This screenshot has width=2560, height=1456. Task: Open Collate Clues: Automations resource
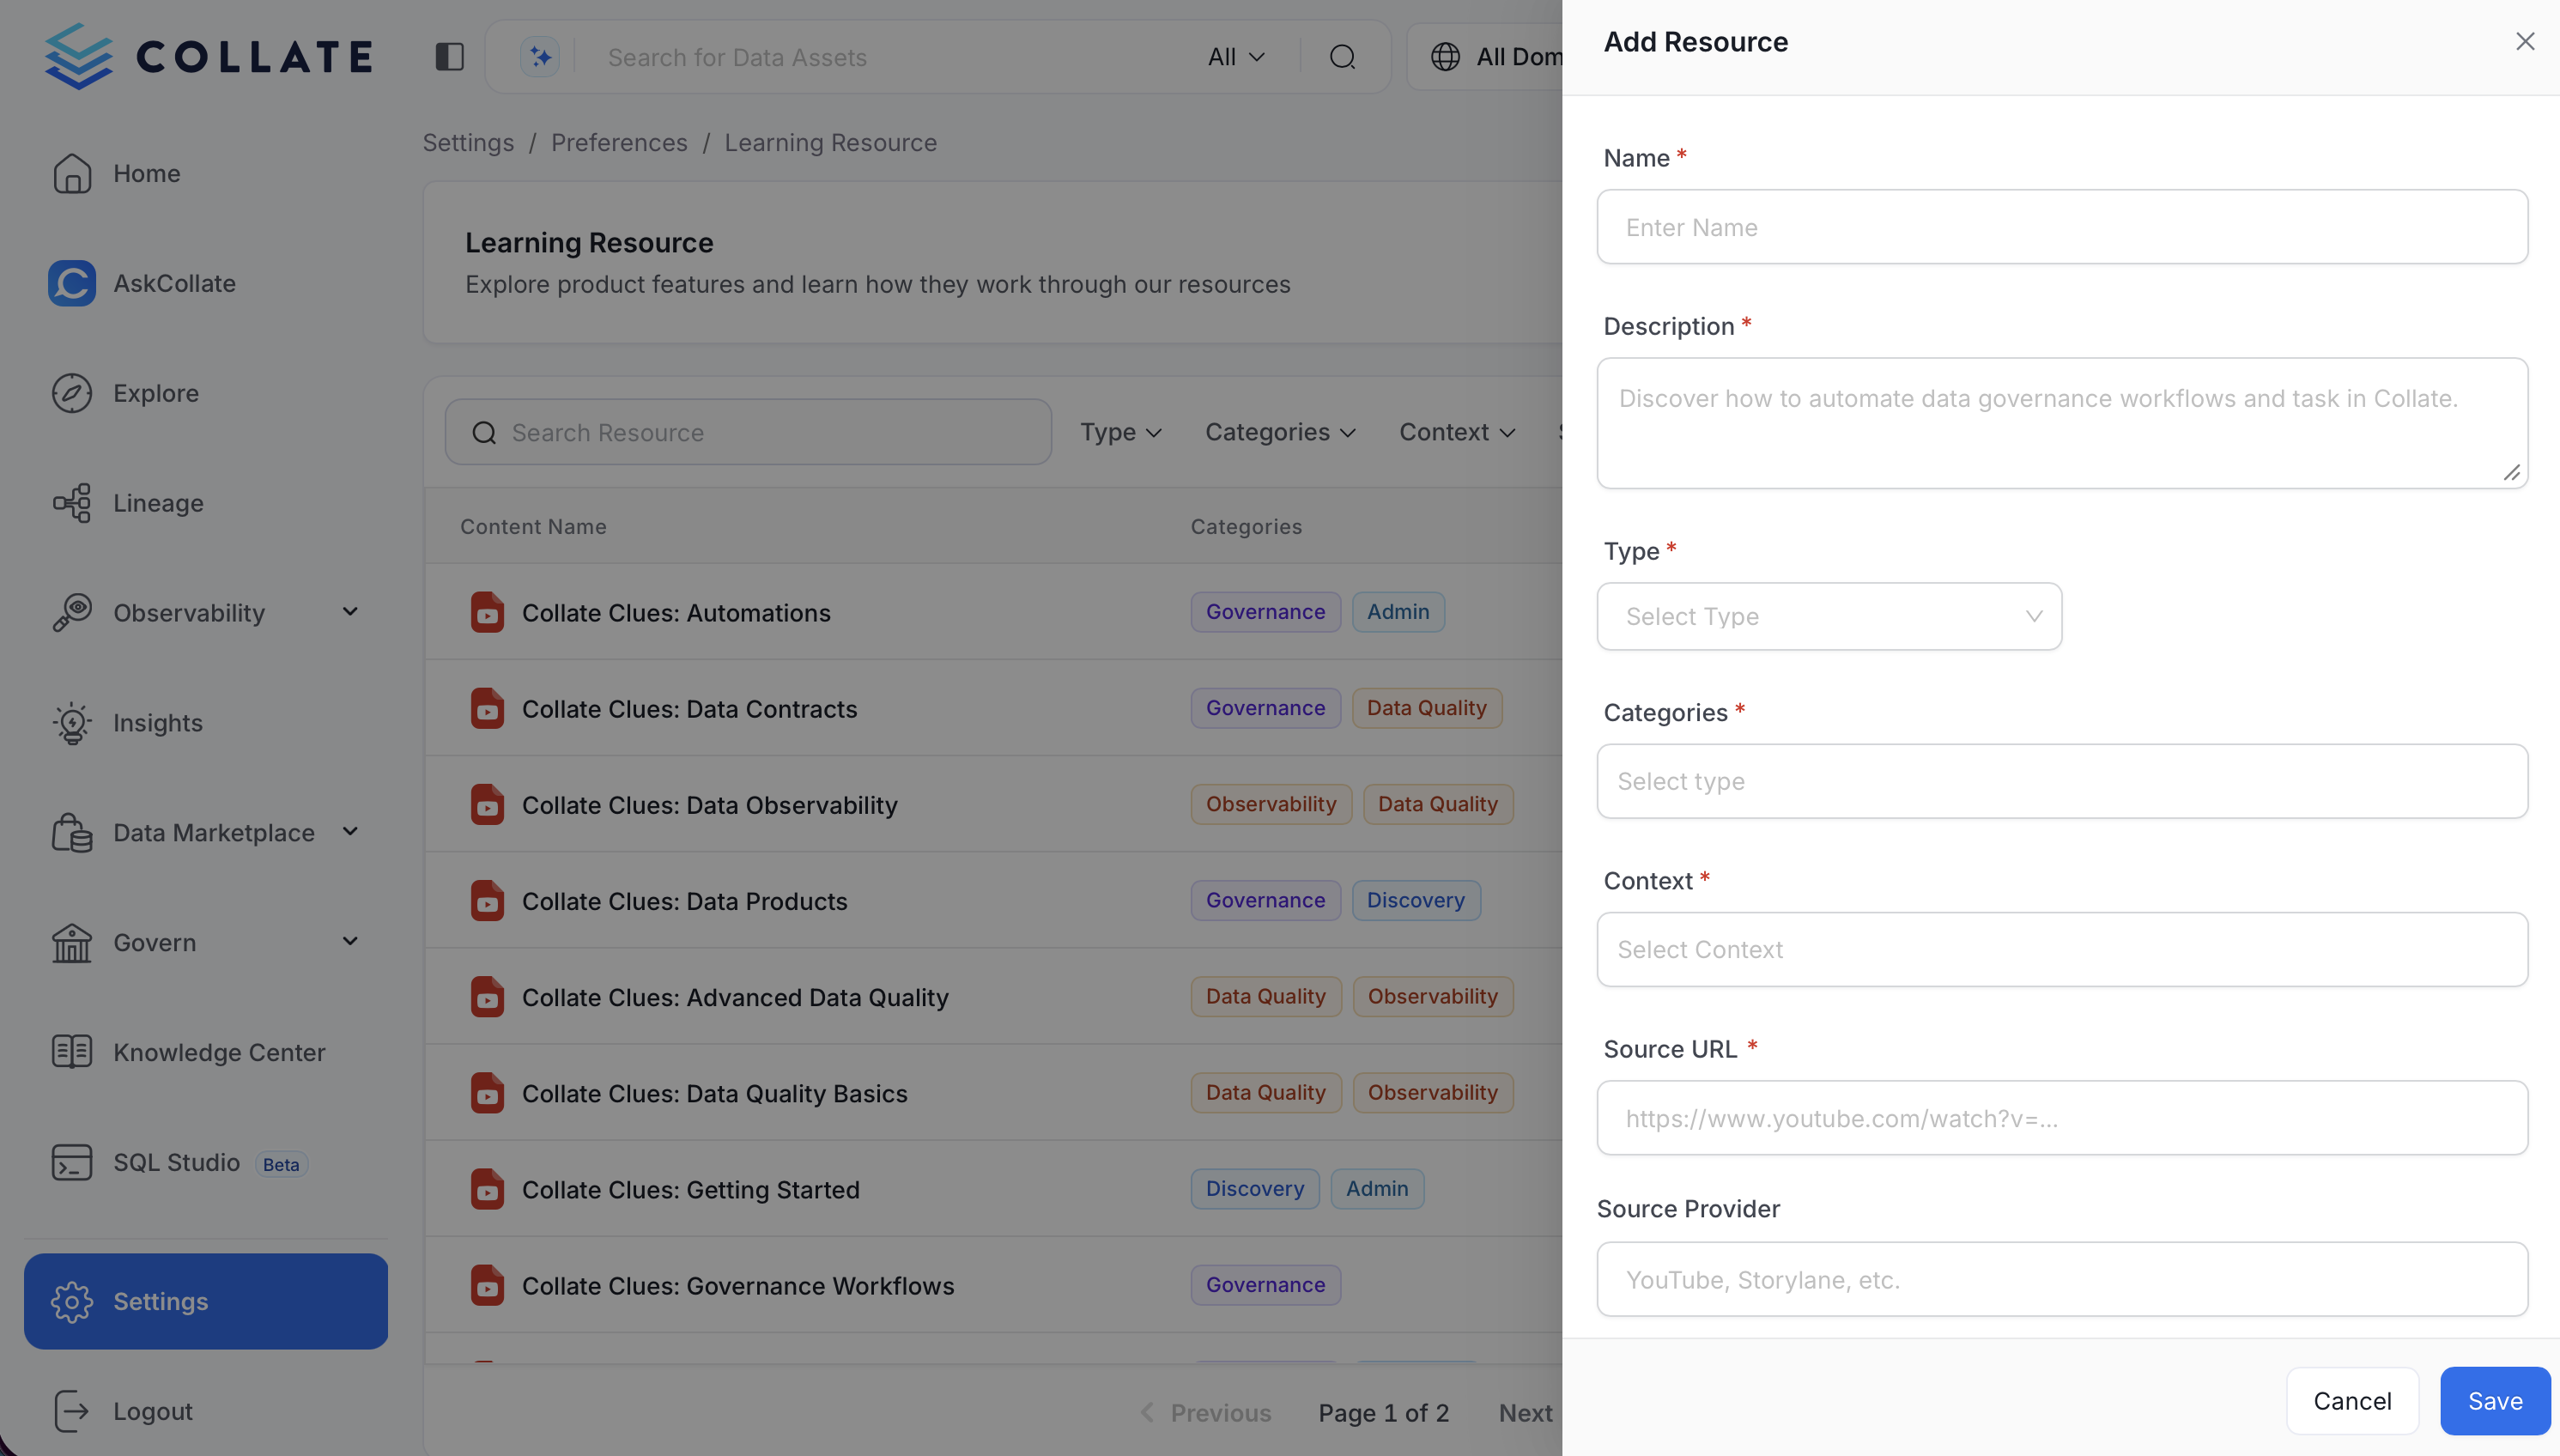(x=676, y=613)
